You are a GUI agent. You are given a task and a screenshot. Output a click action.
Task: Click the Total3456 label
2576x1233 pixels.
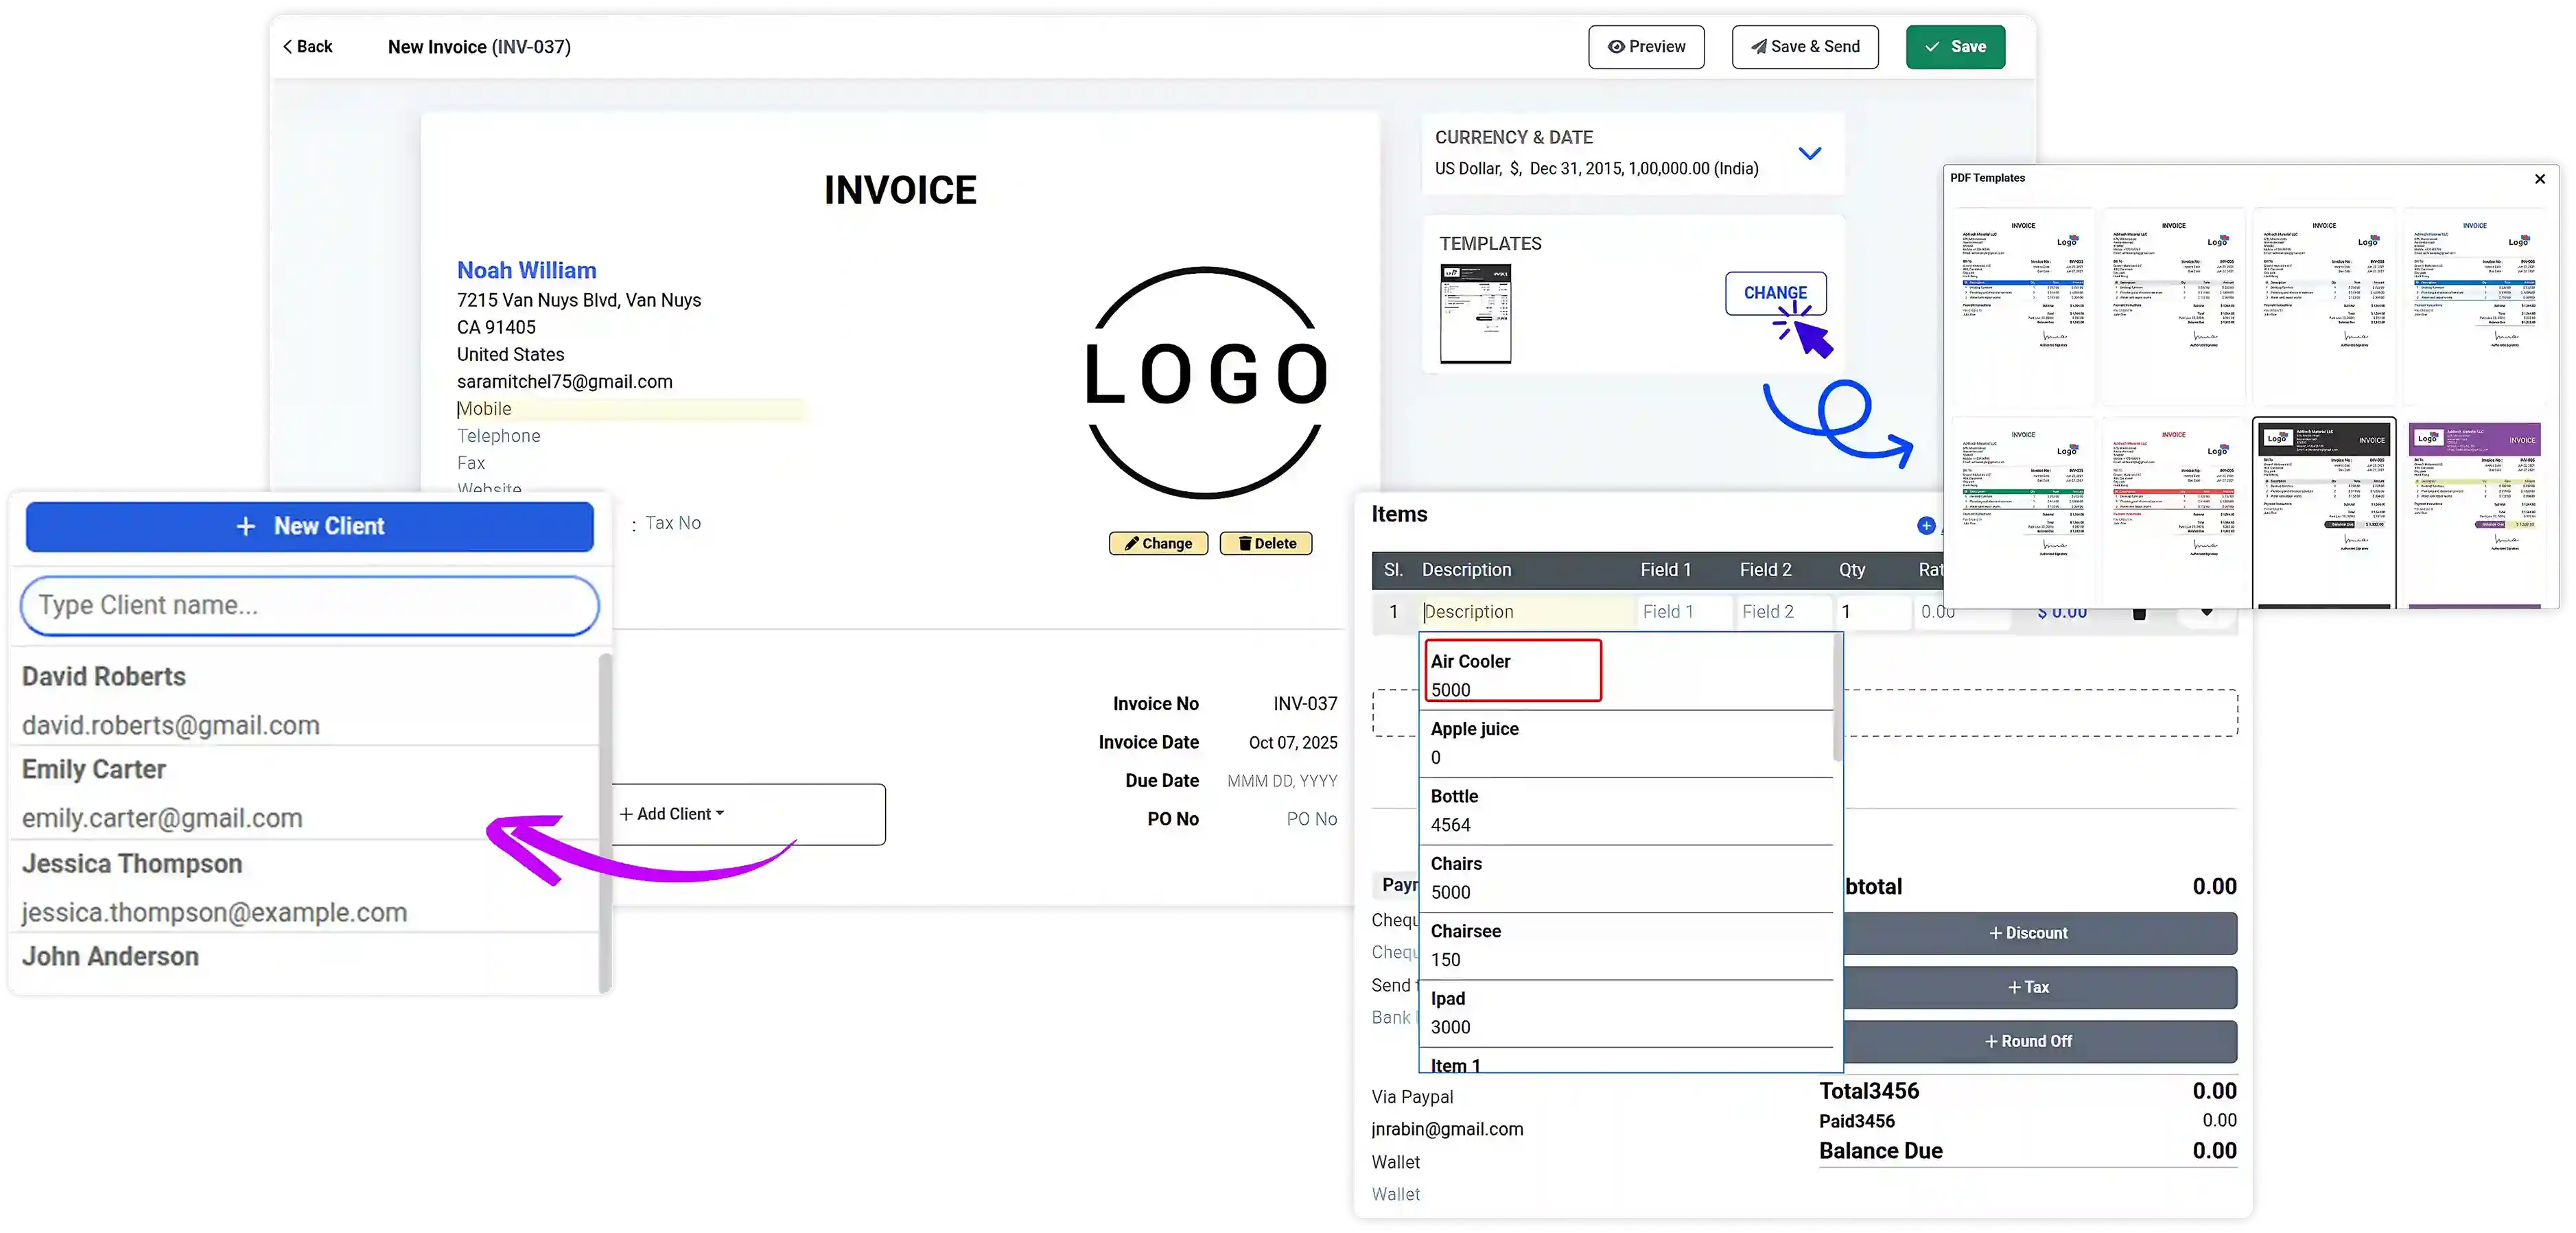(1868, 1091)
